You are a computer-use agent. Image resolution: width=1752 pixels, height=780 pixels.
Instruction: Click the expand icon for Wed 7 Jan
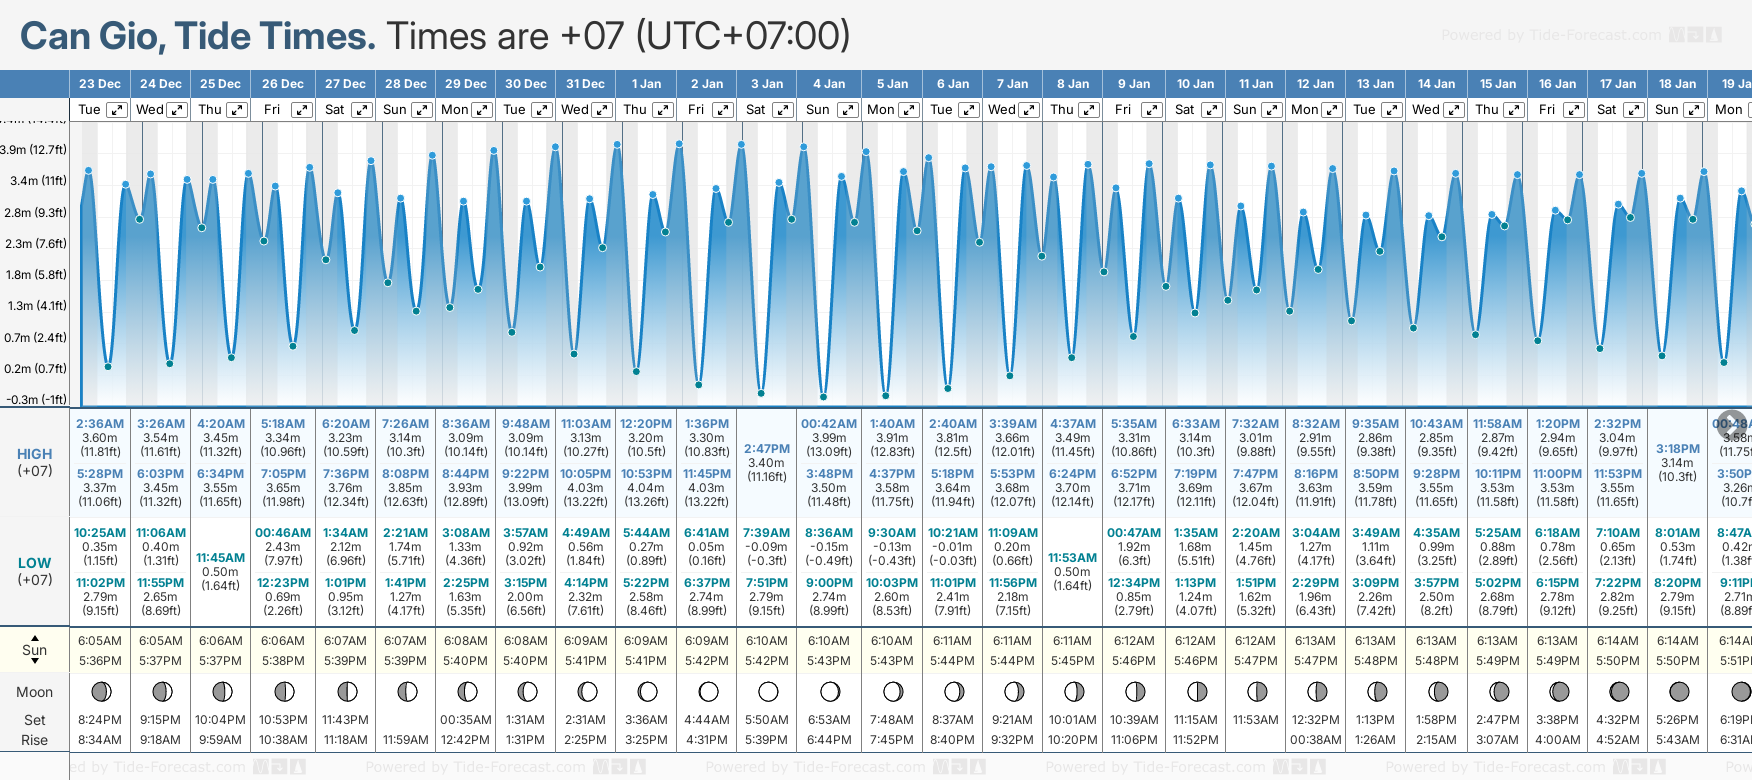(x=1028, y=110)
